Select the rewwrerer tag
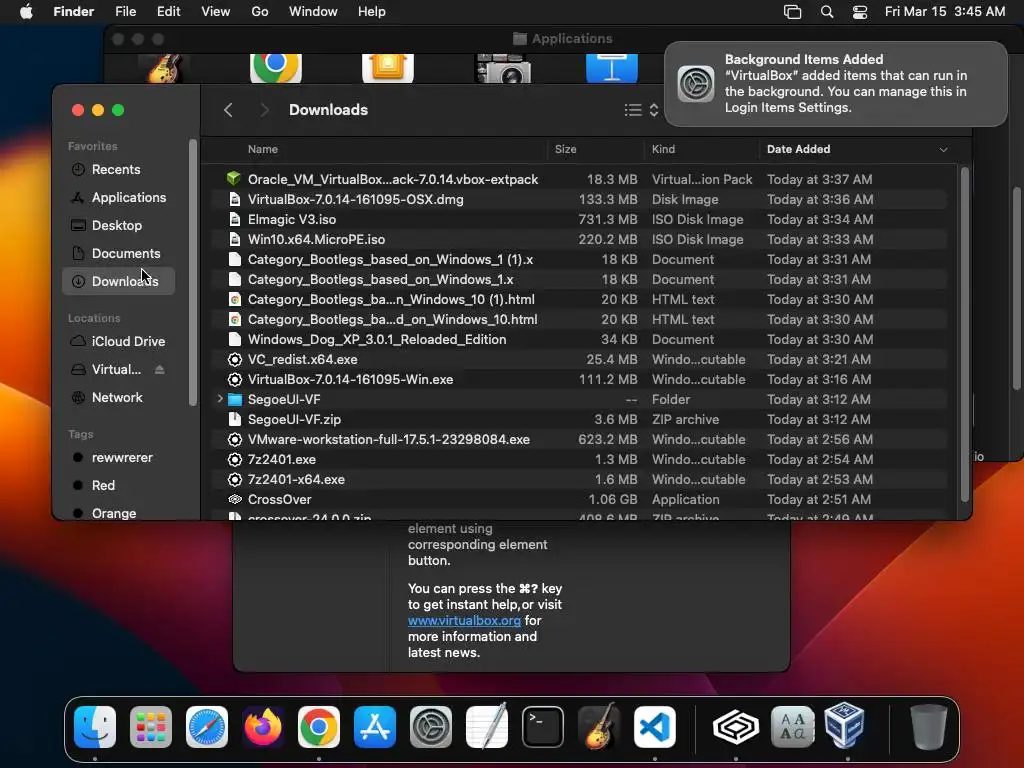1024x768 pixels. 119,458
